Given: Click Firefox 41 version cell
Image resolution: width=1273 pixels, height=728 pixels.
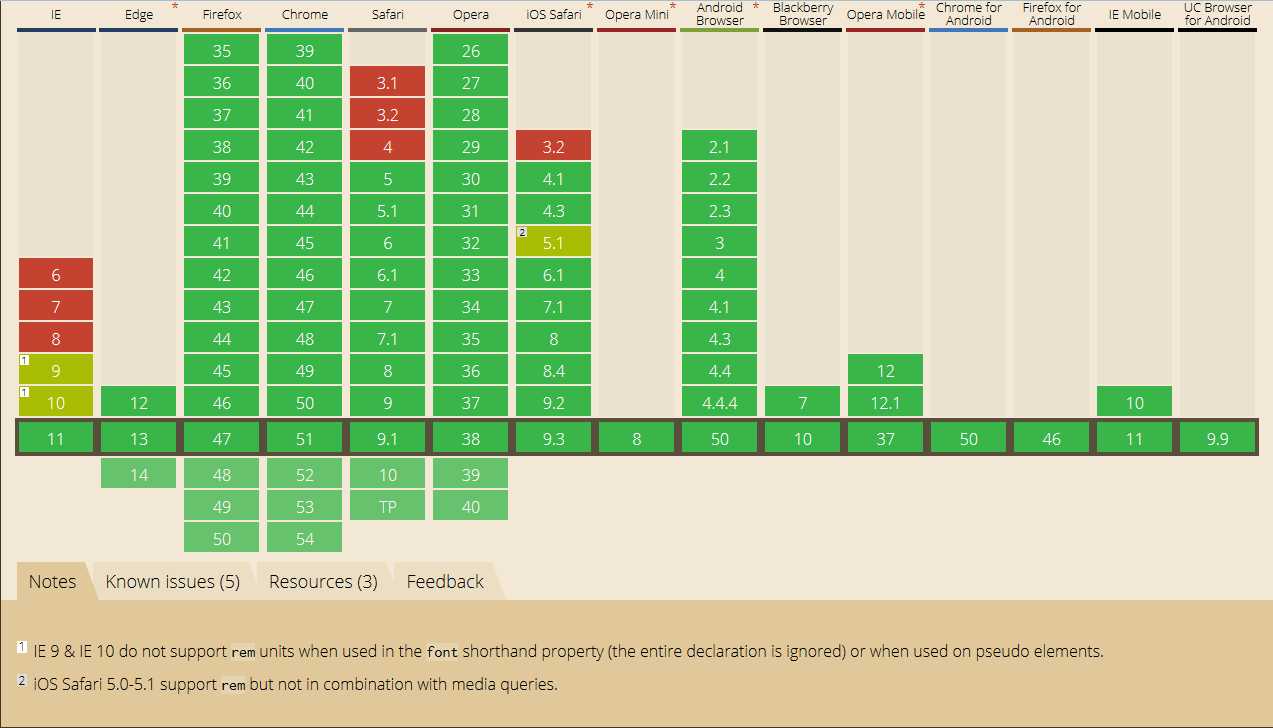Looking at the screenshot, I should pyautogui.click(x=222, y=243).
